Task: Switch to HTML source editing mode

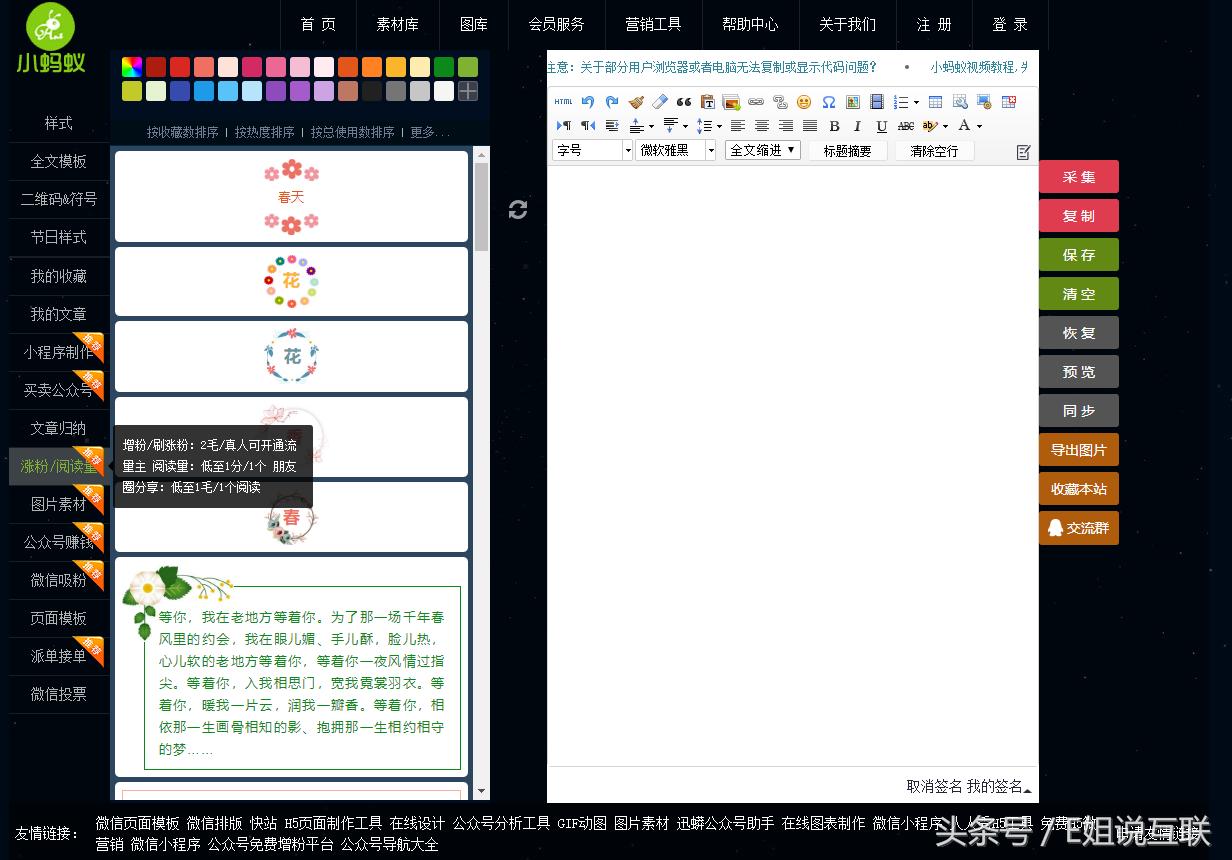Action: pos(562,102)
